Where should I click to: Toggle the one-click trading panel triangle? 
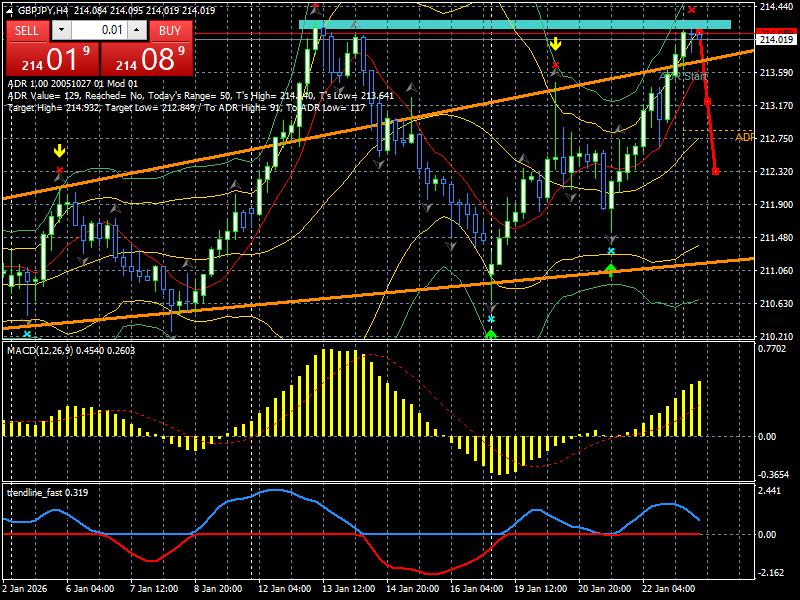point(10,10)
